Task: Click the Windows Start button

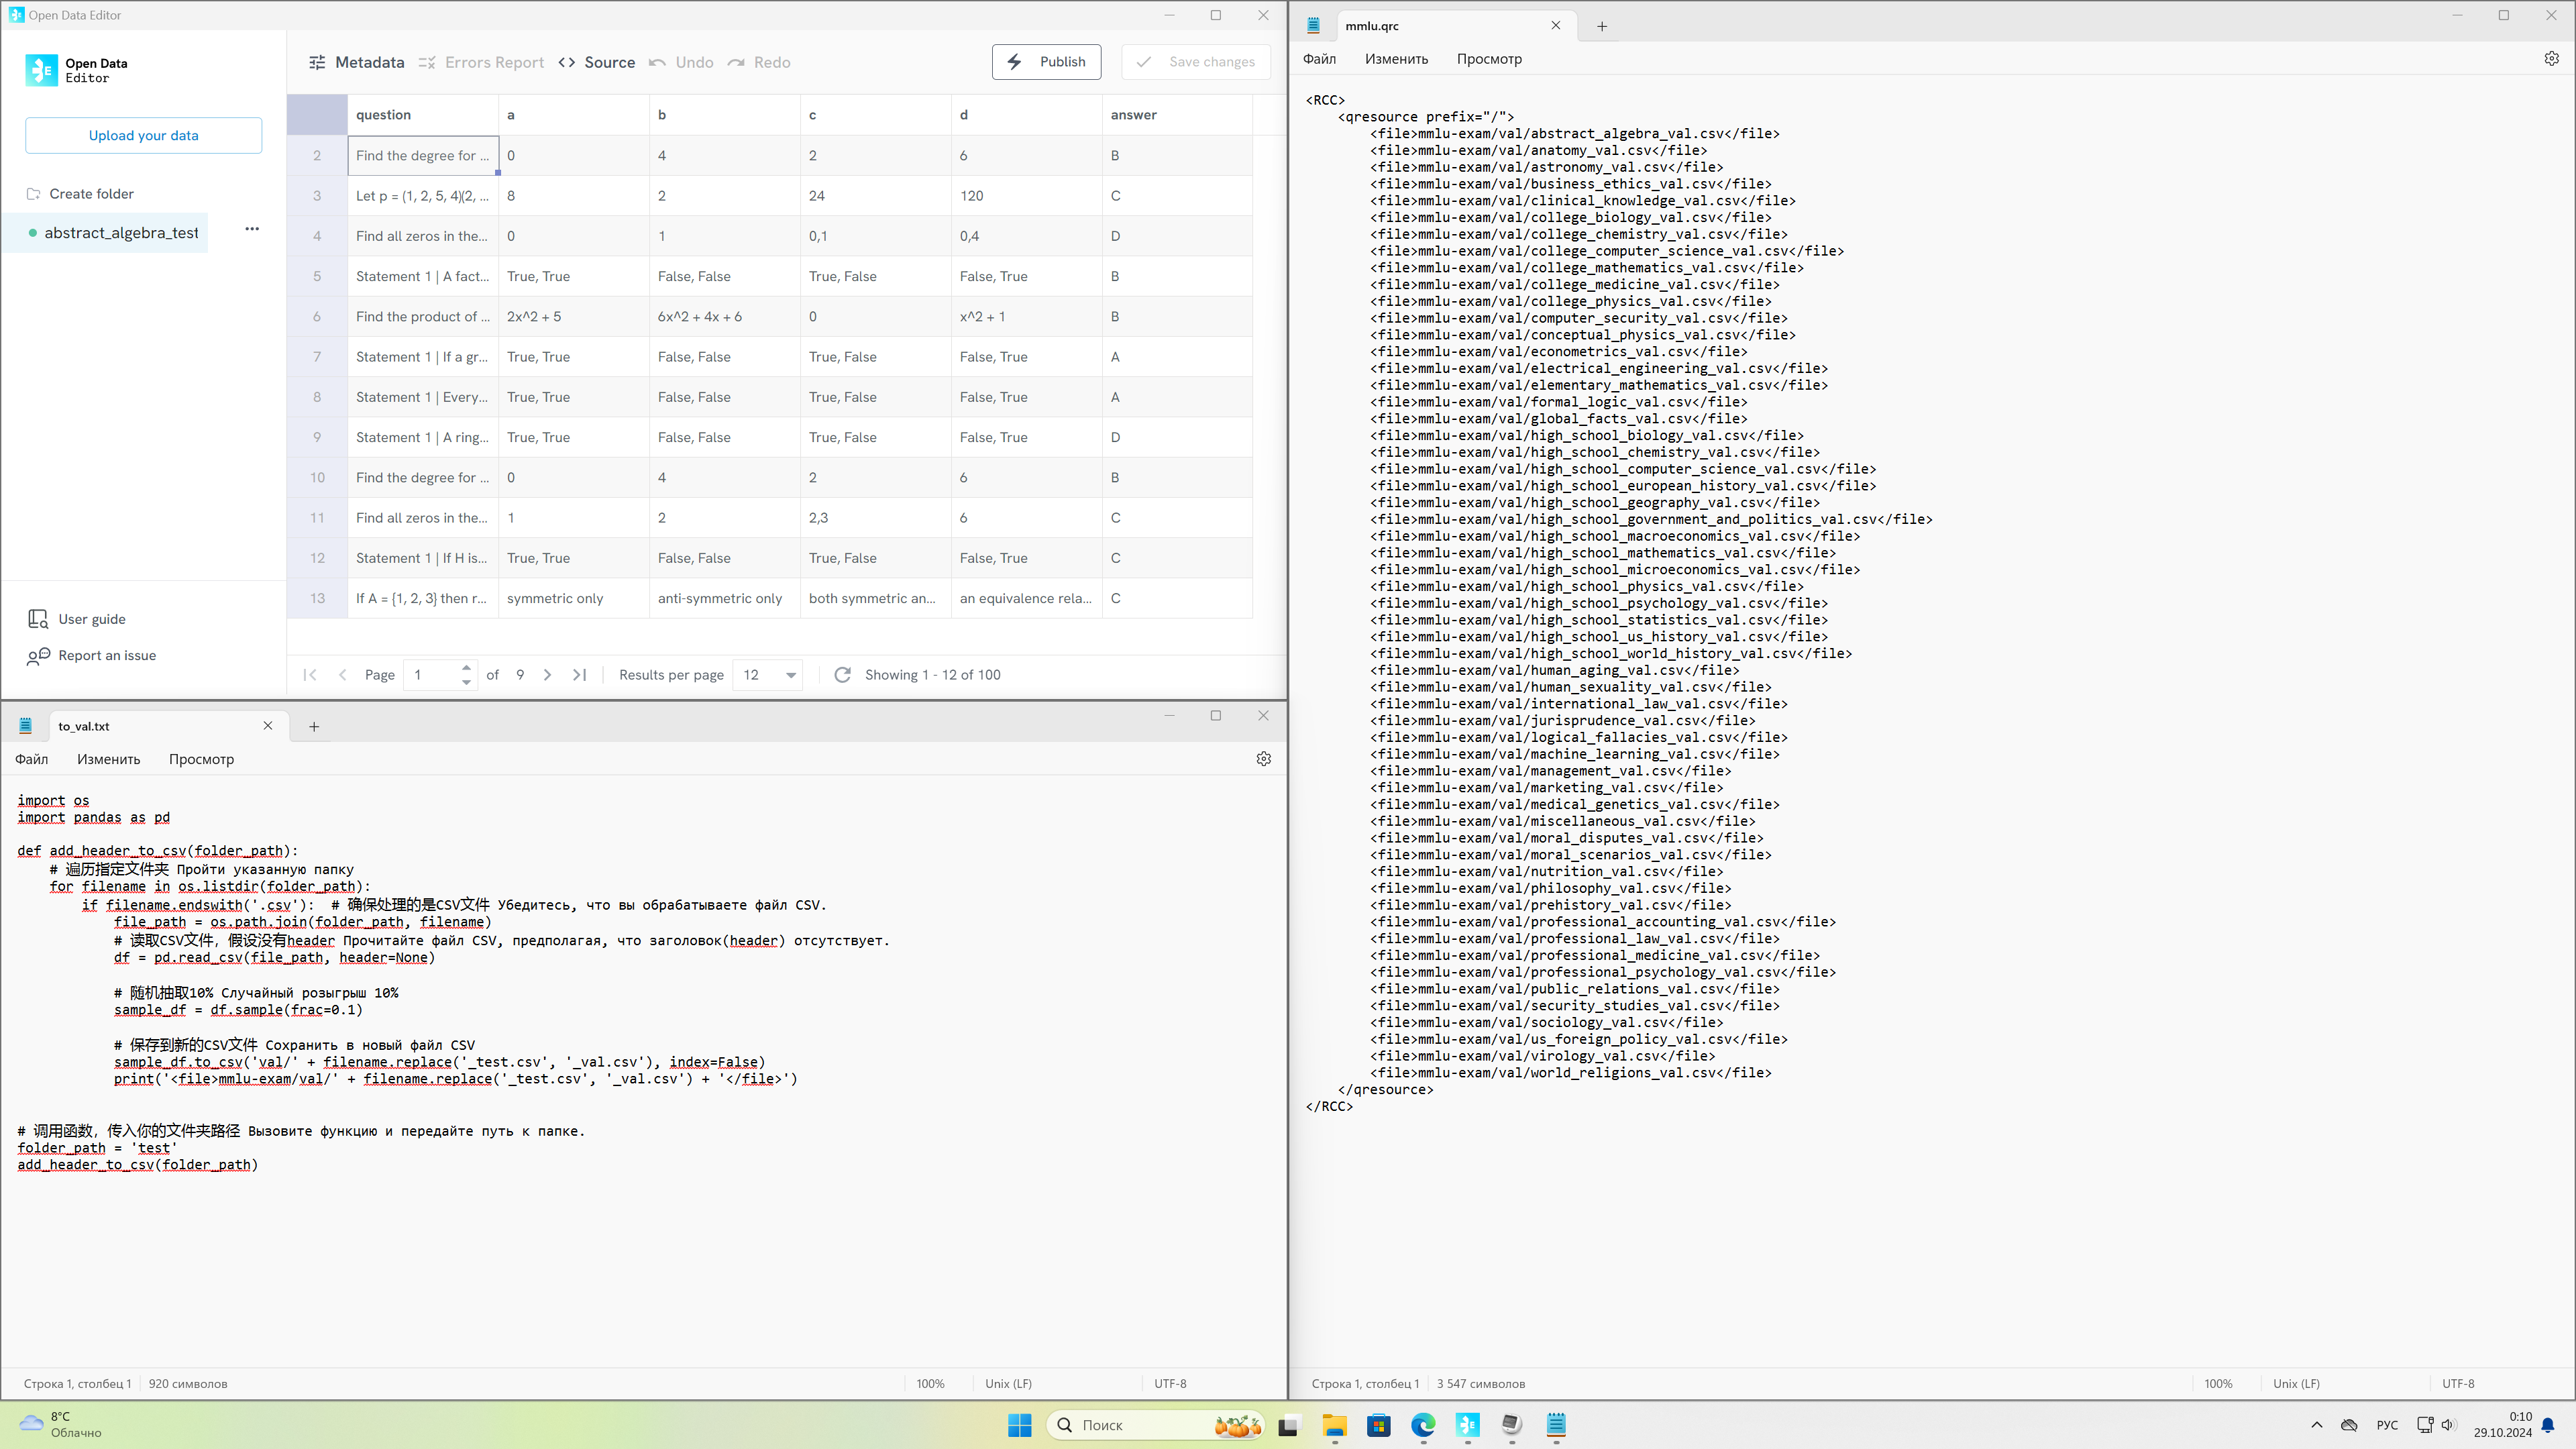Action: coord(1019,1425)
